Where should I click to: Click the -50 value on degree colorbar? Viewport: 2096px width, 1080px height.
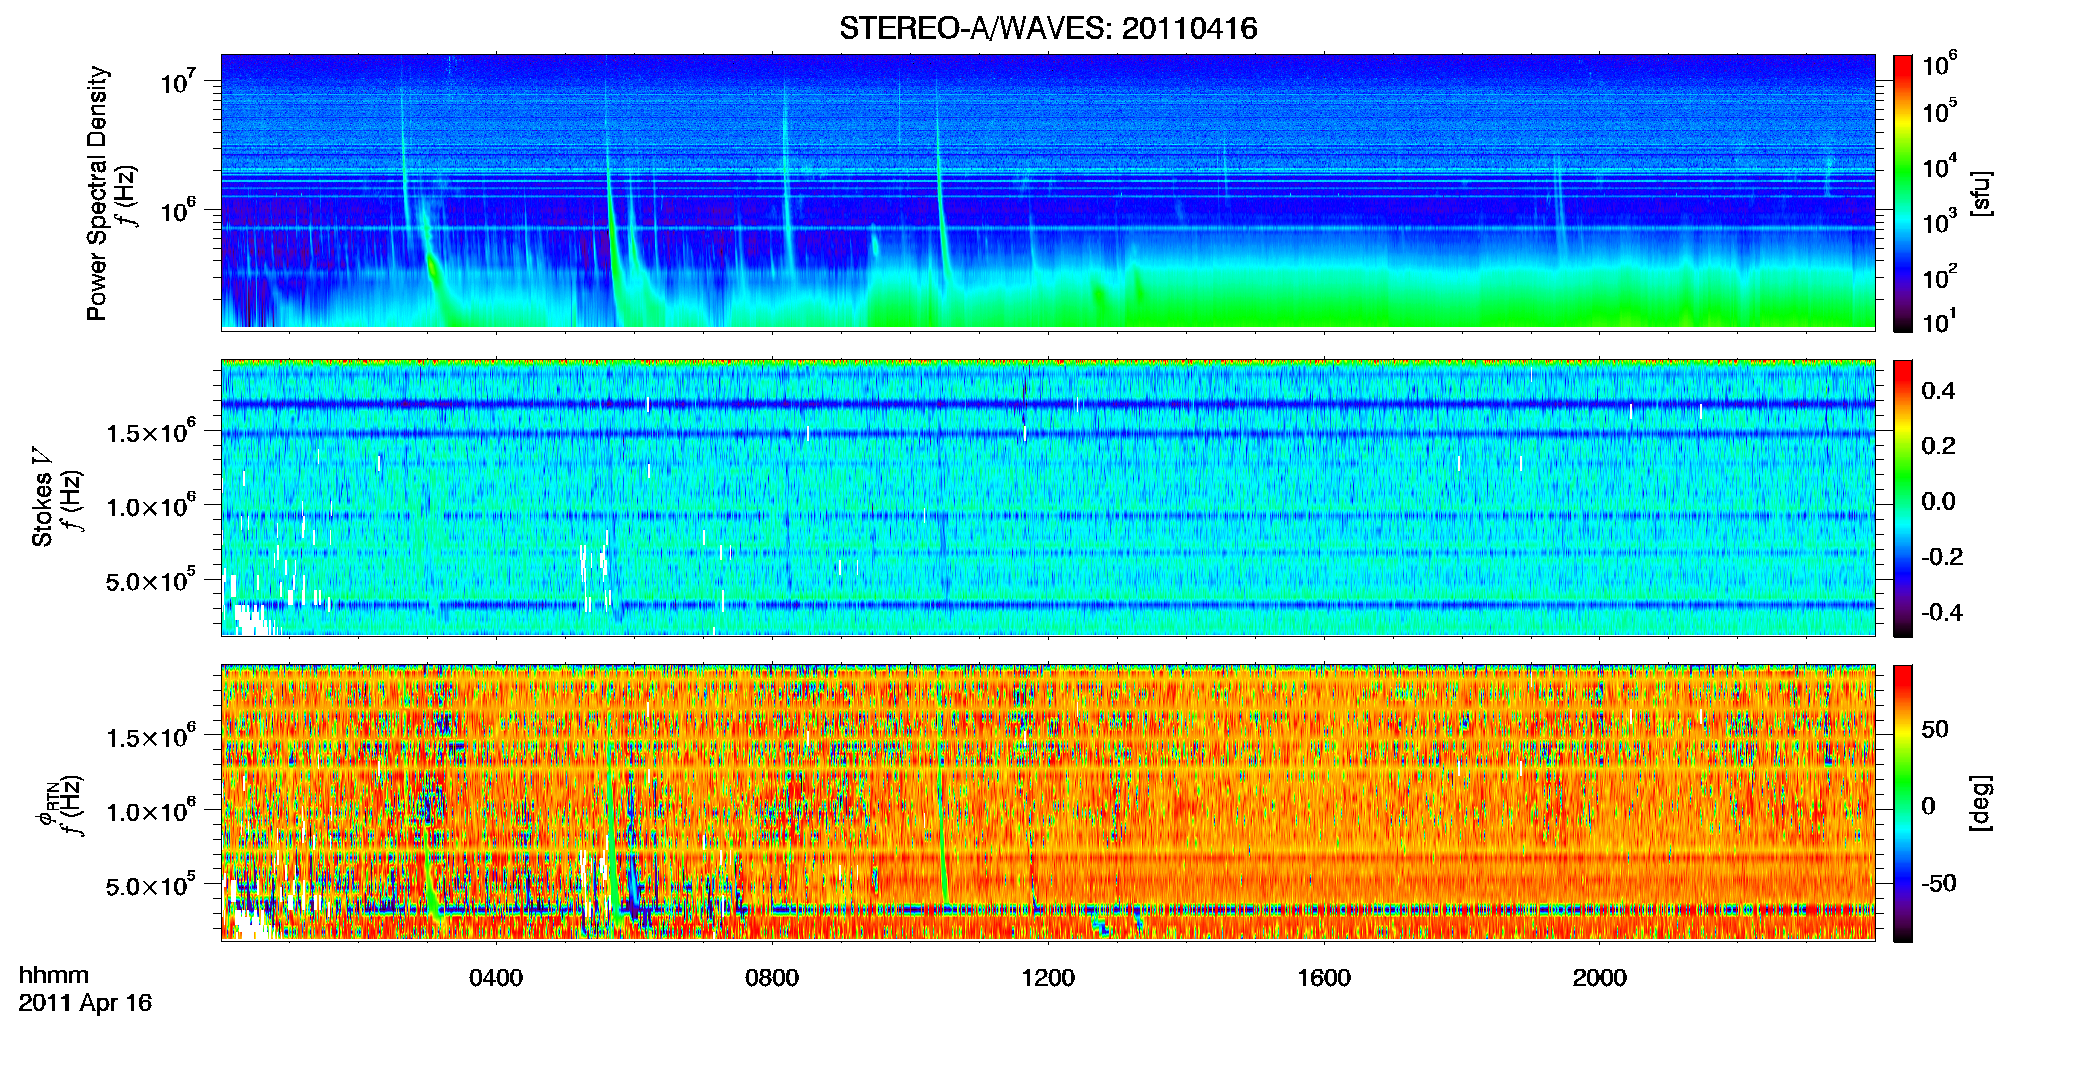(1938, 883)
